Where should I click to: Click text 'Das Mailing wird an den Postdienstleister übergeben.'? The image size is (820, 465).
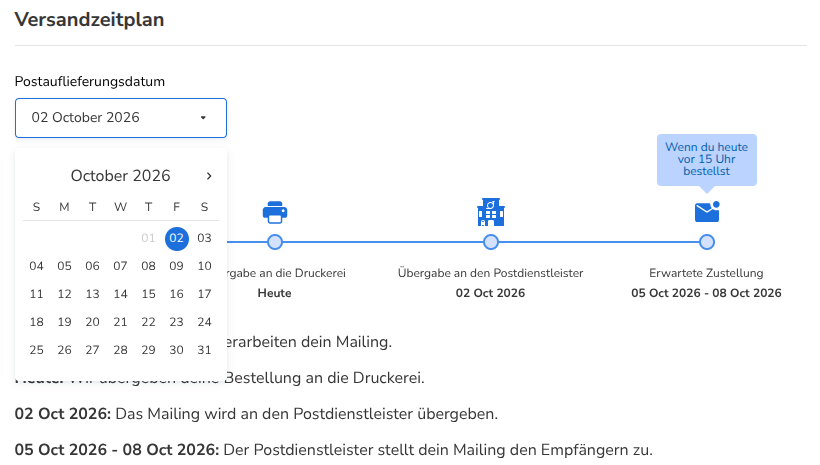tap(306, 414)
